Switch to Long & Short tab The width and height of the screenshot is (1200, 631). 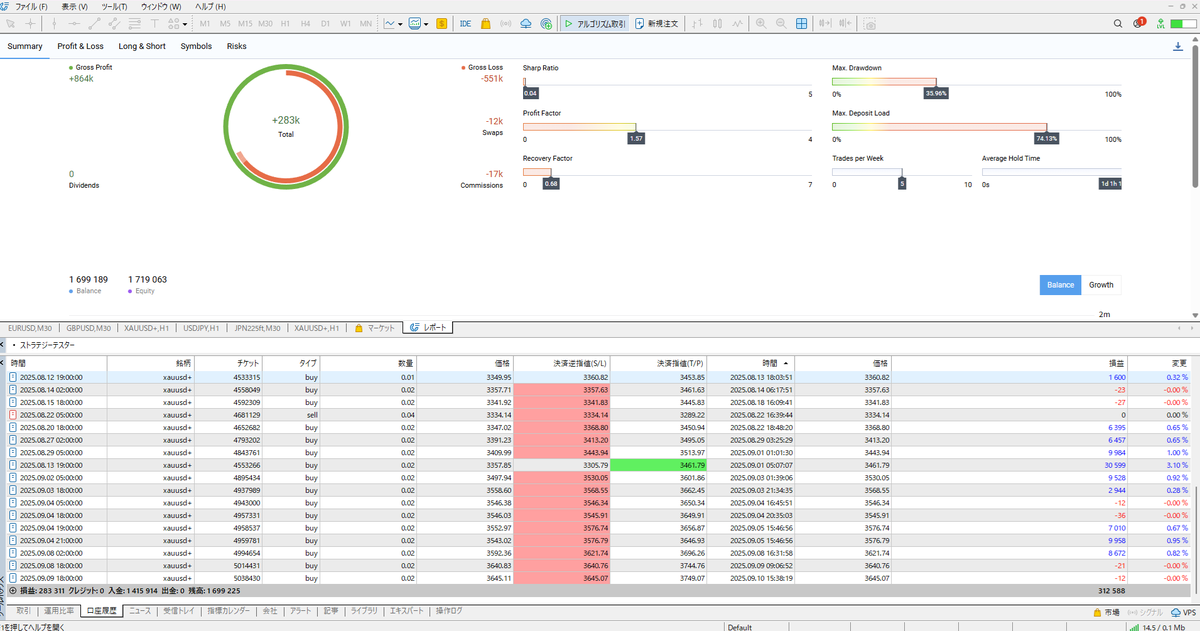click(142, 46)
